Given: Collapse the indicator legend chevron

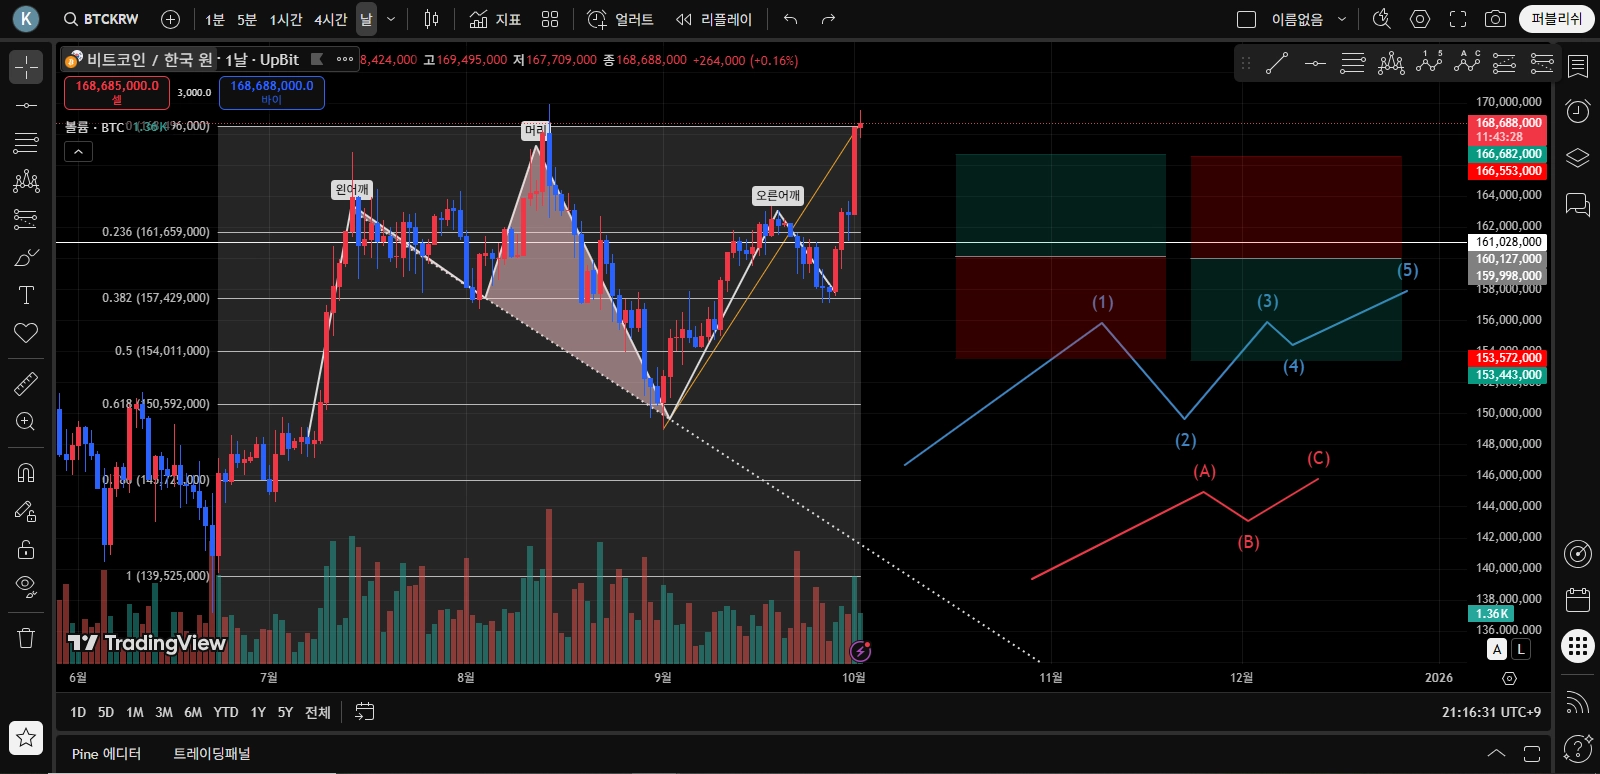Looking at the screenshot, I should click(x=78, y=152).
